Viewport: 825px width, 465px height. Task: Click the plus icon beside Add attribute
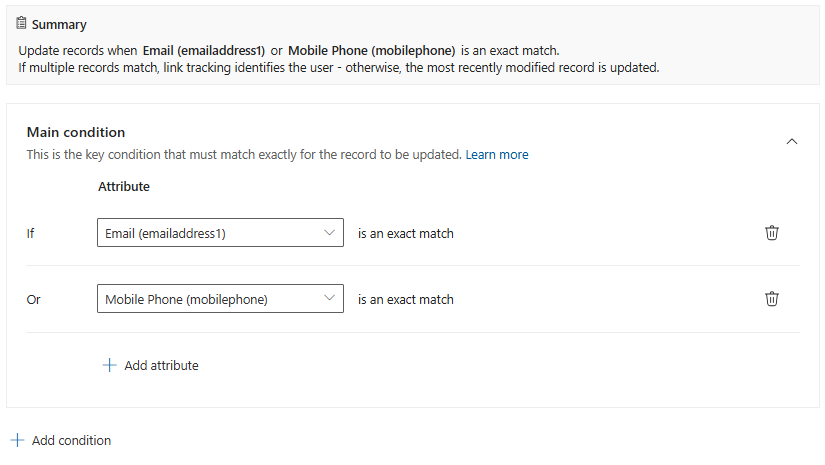coord(110,365)
